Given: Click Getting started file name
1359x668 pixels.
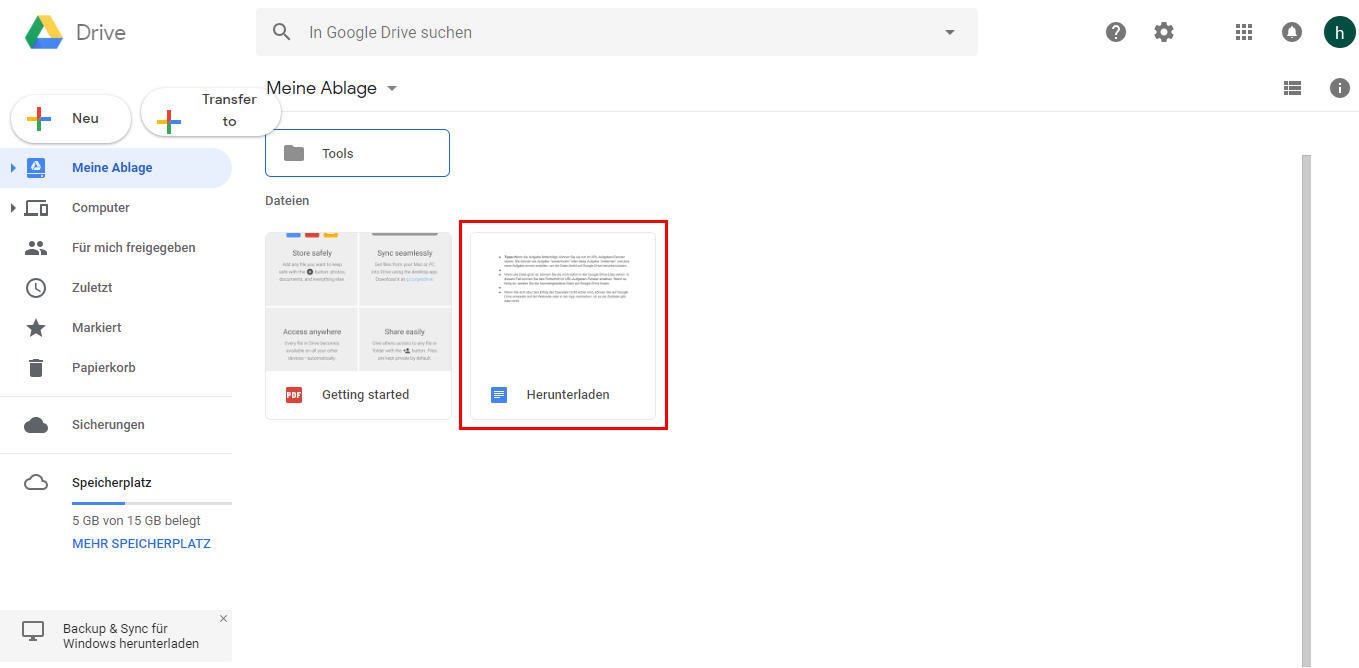Looking at the screenshot, I should coord(365,395).
